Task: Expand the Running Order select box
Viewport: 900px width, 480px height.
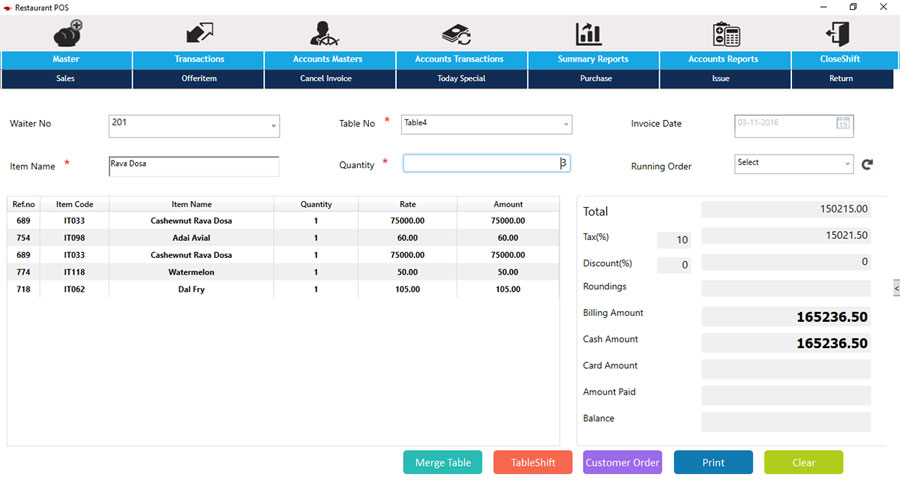Action: tap(847, 164)
